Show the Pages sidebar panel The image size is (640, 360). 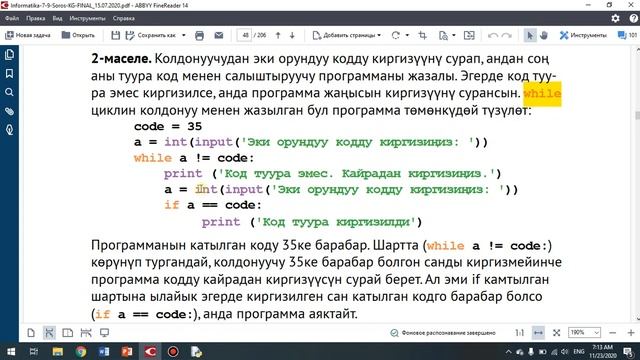click(9, 54)
